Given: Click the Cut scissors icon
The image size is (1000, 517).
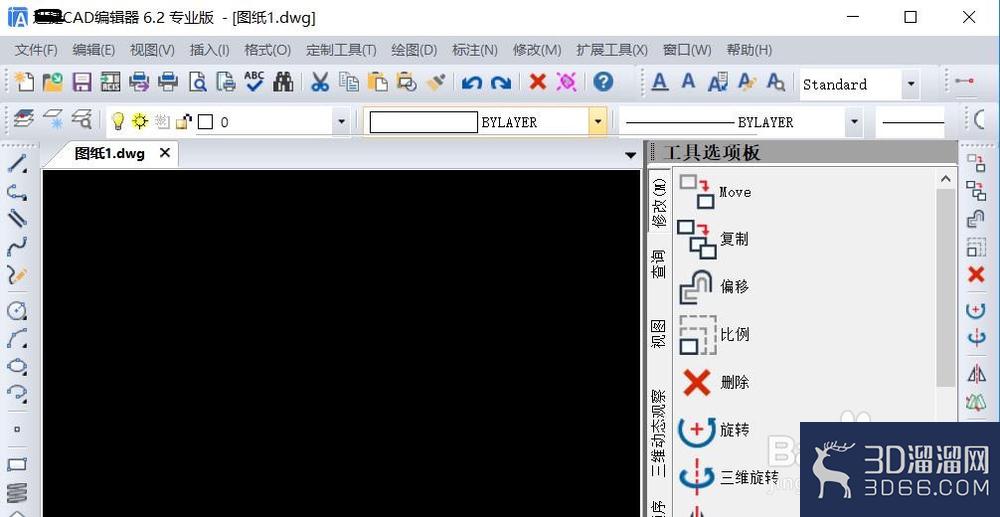Looking at the screenshot, I should pyautogui.click(x=320, y=82).
